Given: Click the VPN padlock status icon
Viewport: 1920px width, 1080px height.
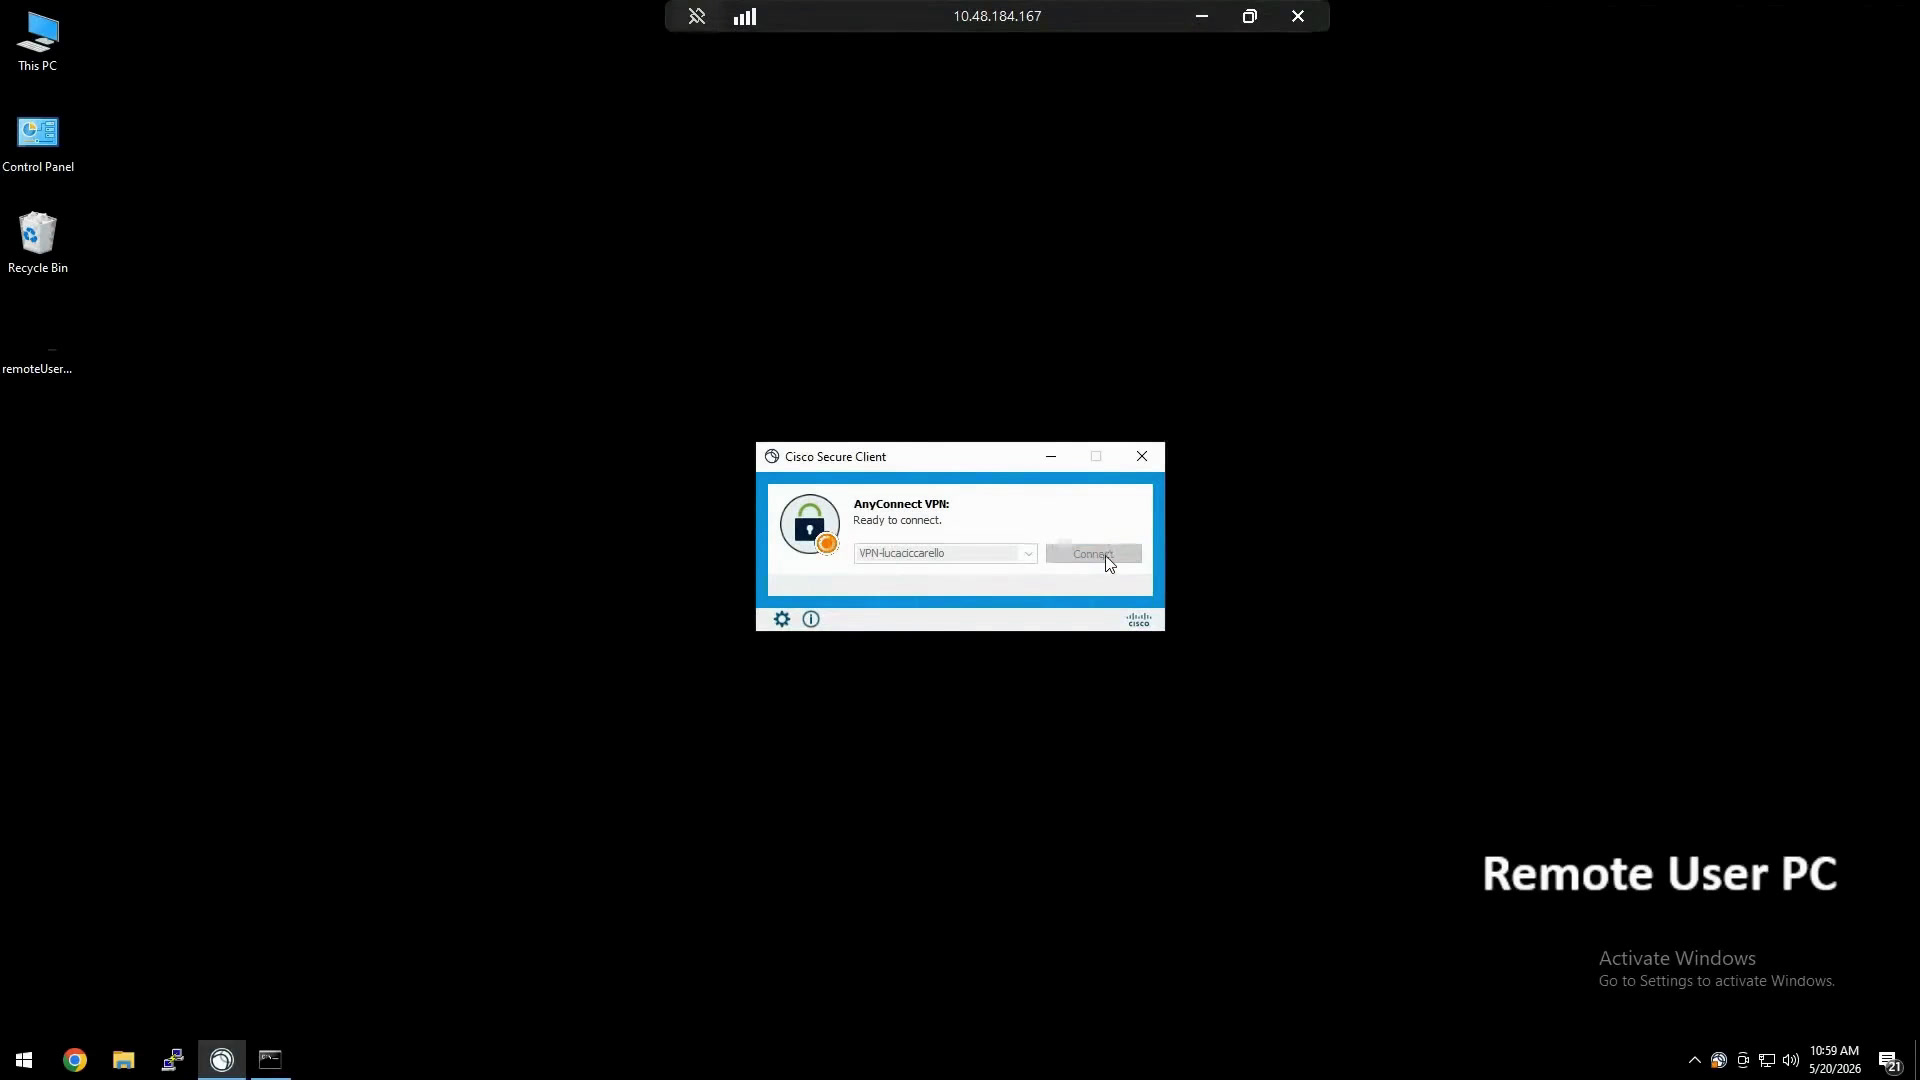Looking at the screenshot, I should pyautogui.click(x=810, y=524).
